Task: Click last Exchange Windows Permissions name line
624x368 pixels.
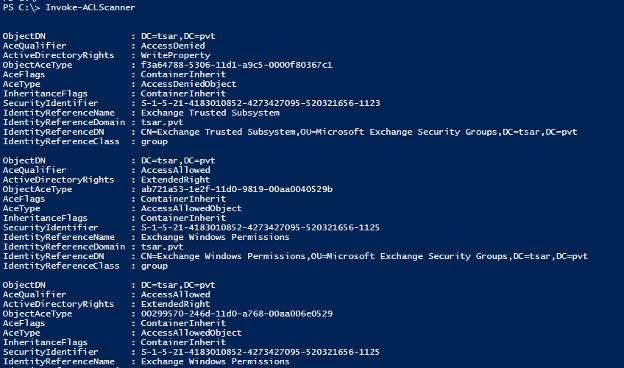Action: pyautogui.click(x=215, y=361)
